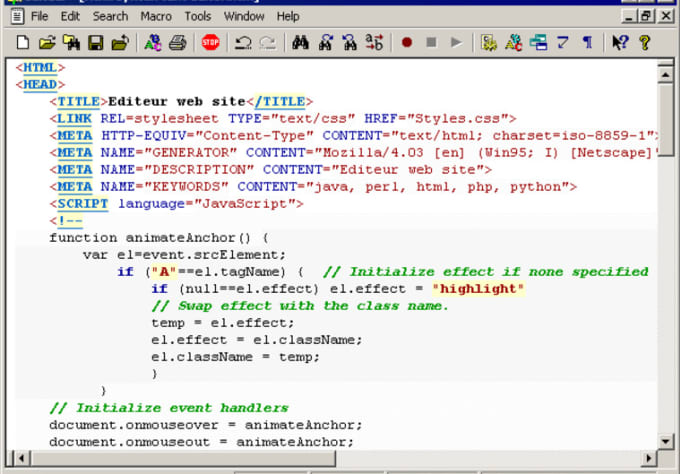Click the "DESCRIPTION" attribute value
This screenshot has width=680, height=474.
(x=199, y=170)
